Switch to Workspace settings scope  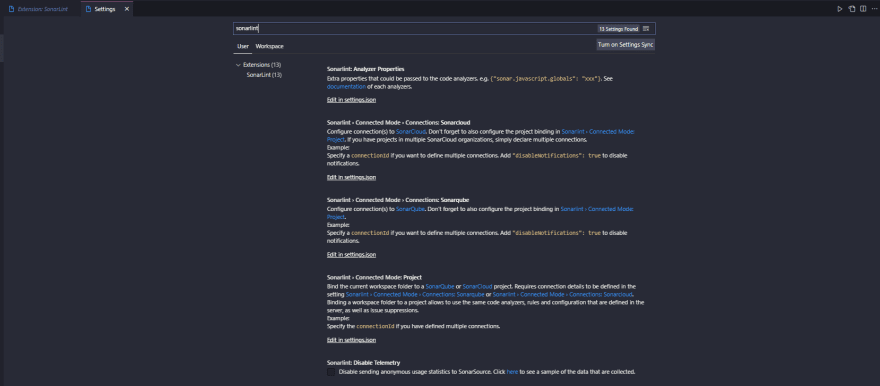pyautogui.click(x=269, y=47)
